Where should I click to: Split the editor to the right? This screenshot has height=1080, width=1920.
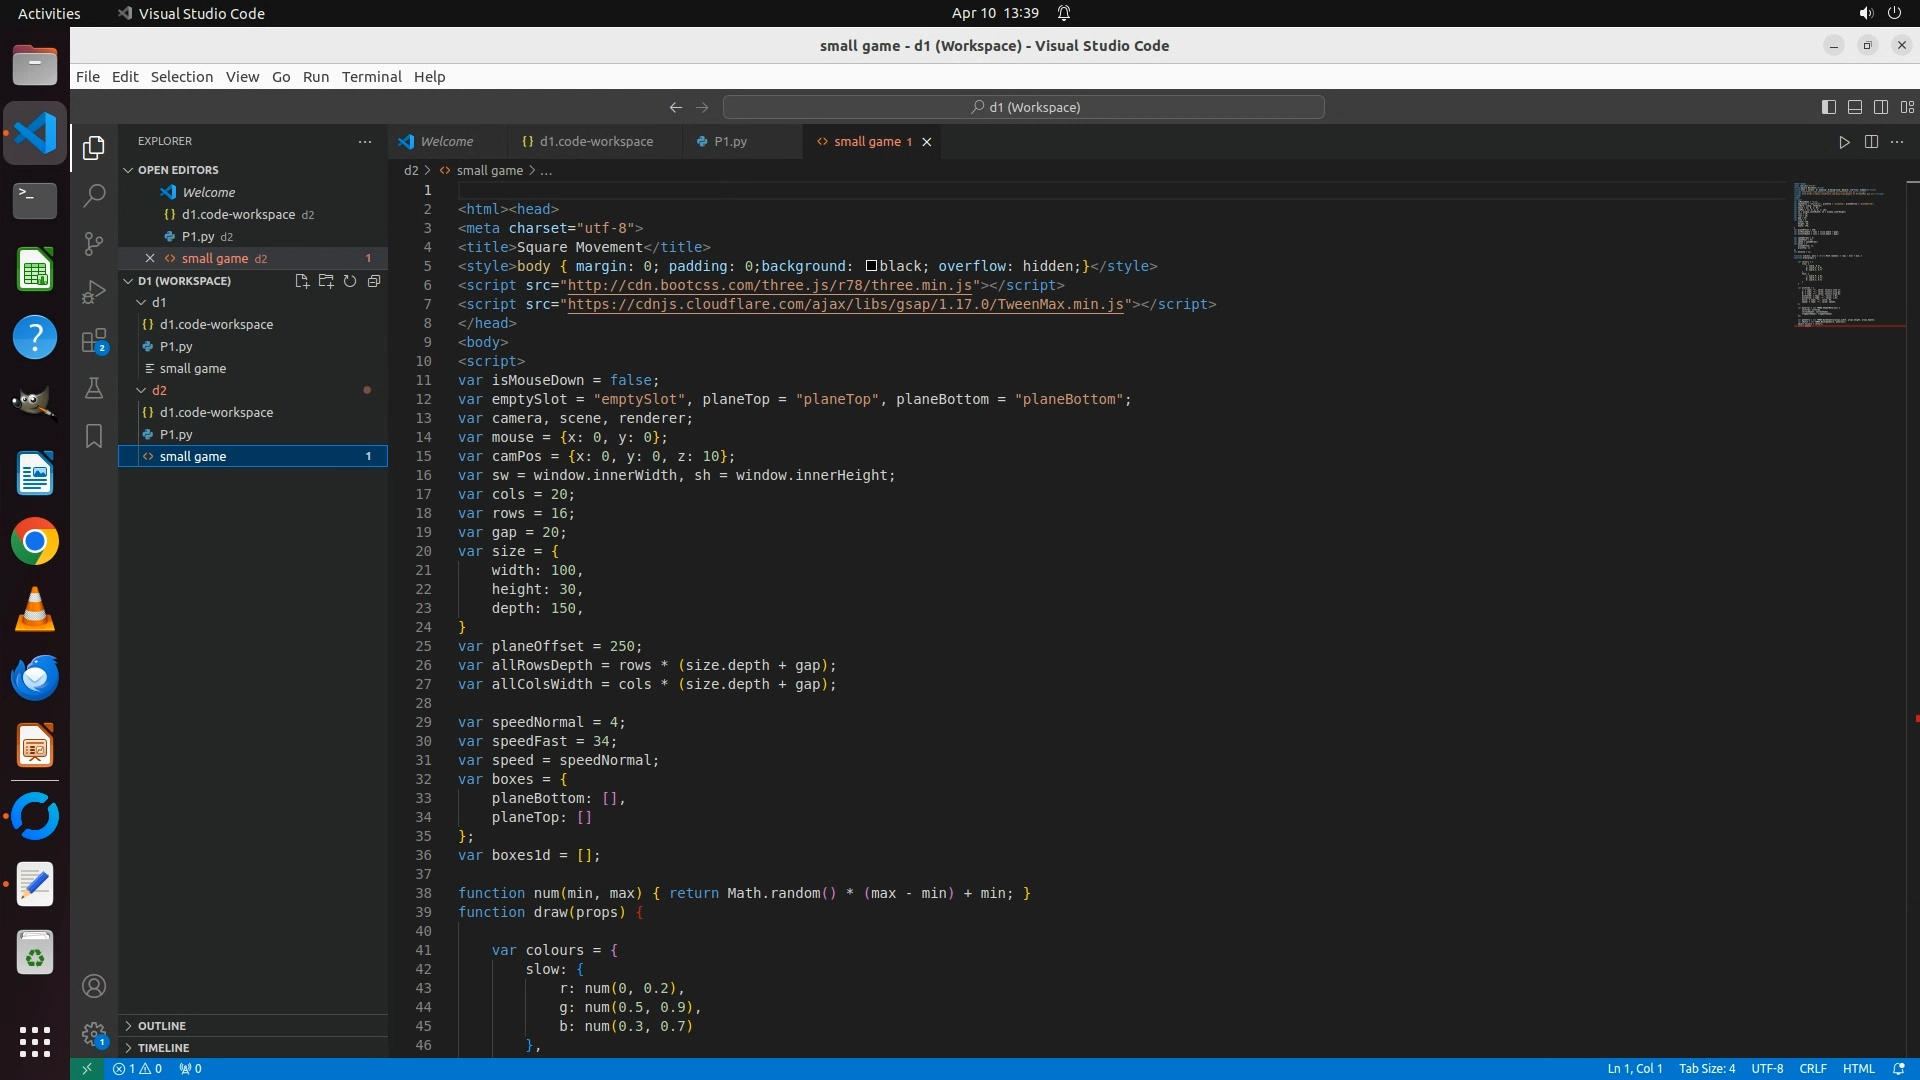1871,142
